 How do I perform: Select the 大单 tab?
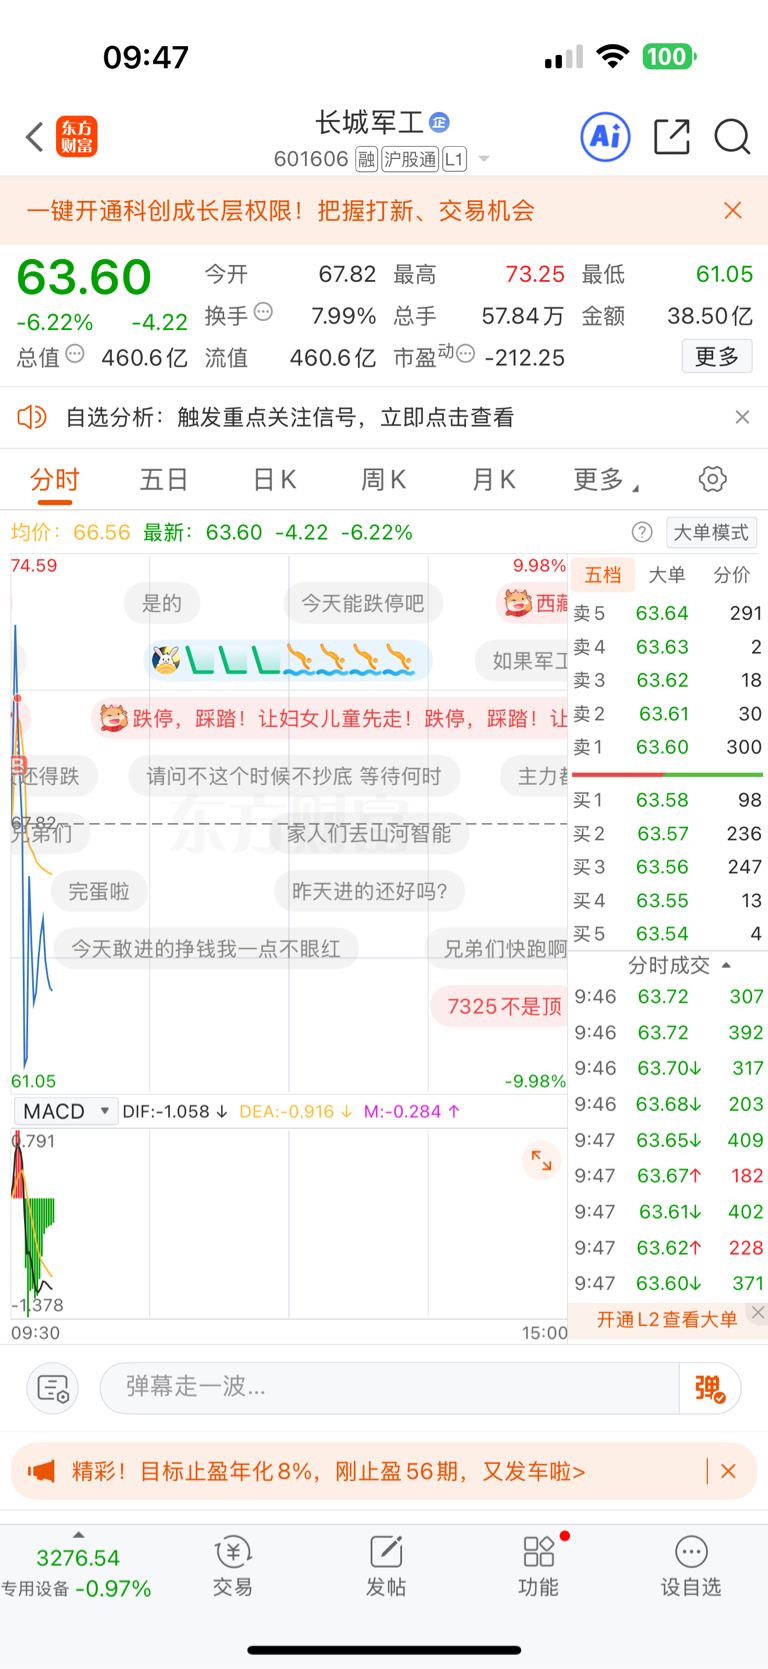pos(667,574)
